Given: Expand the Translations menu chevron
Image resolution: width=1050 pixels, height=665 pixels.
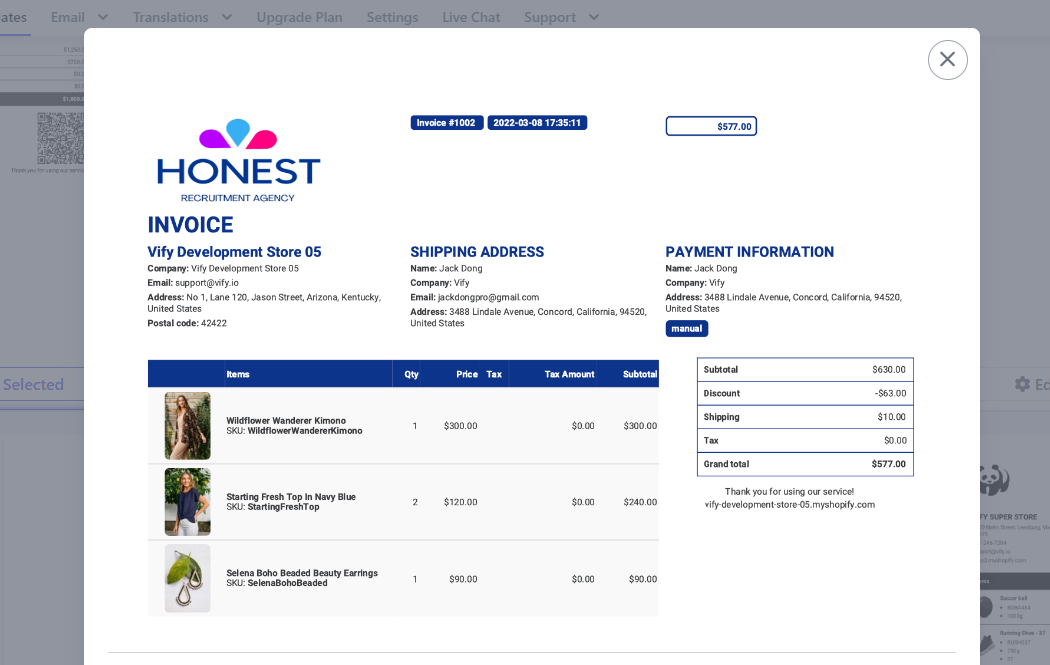Looking at the screenshot, I should [226, 17].
